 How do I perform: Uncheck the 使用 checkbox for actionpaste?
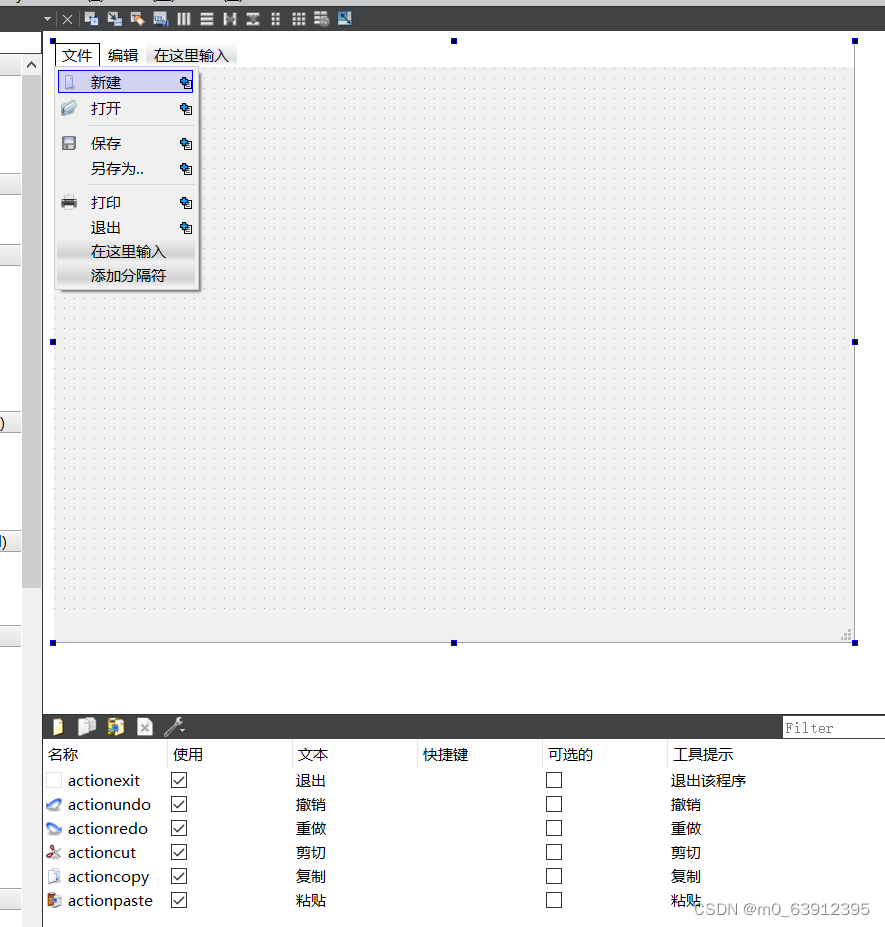(x=178, y=900)
